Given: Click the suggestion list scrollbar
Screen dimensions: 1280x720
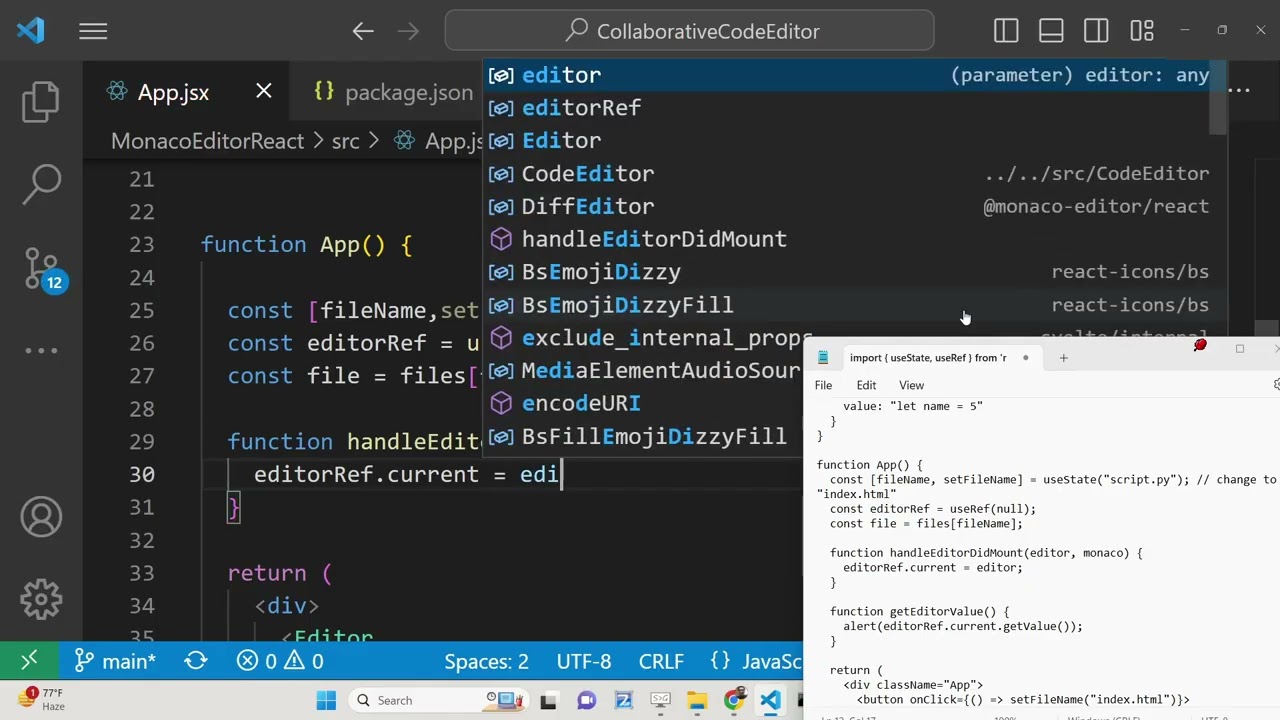Looking at the screenshot, I should click(x=1218, y=96).
